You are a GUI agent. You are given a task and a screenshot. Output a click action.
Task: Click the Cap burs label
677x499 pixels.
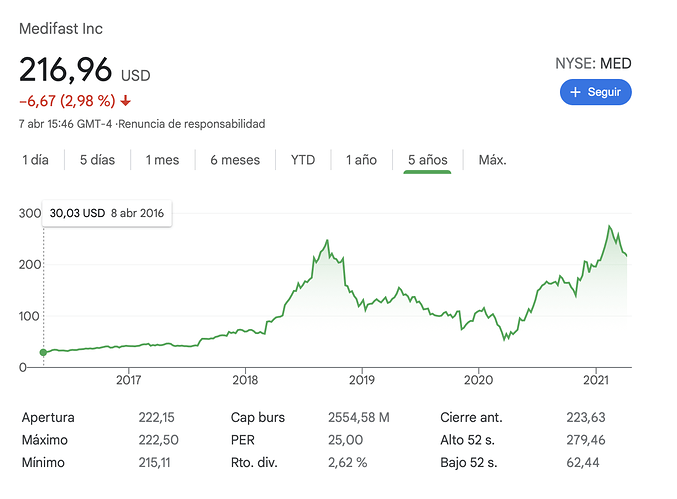[258, 417]
